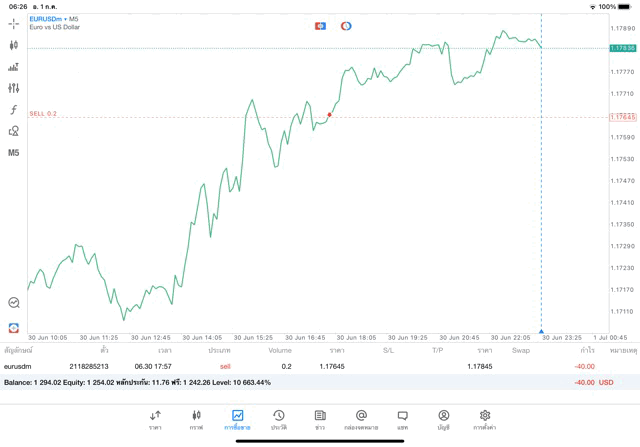The width and height of the screenshot is (640, 447).
Task: Open the กล่องจดหมาย mailbox tab
Action: (x=361, y=420)
